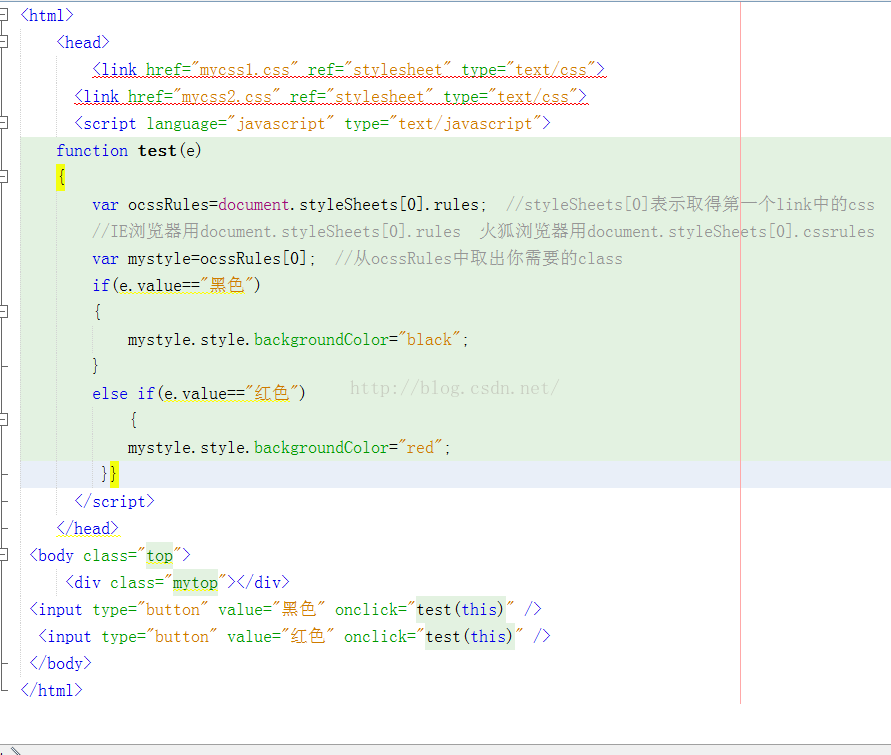This screenshot has height=755, width=891.
Task: Click the function keyword
Action: (92, 151)
